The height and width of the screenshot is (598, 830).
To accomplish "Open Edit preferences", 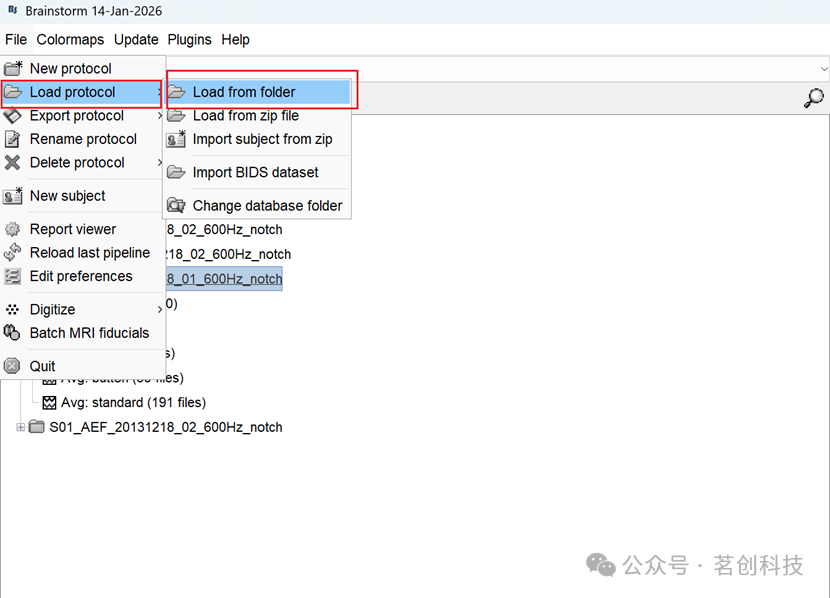I will pos(83,276).
